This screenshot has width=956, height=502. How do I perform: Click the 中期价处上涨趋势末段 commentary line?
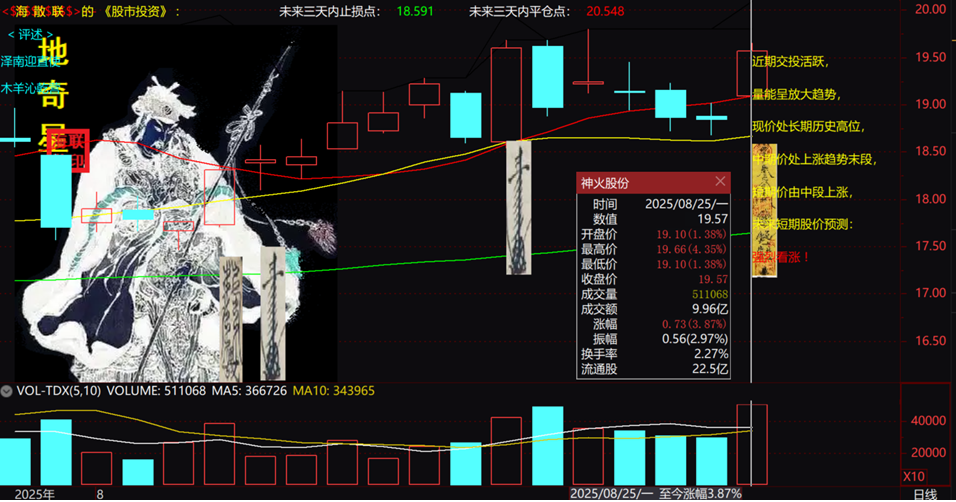coord(815,159)
